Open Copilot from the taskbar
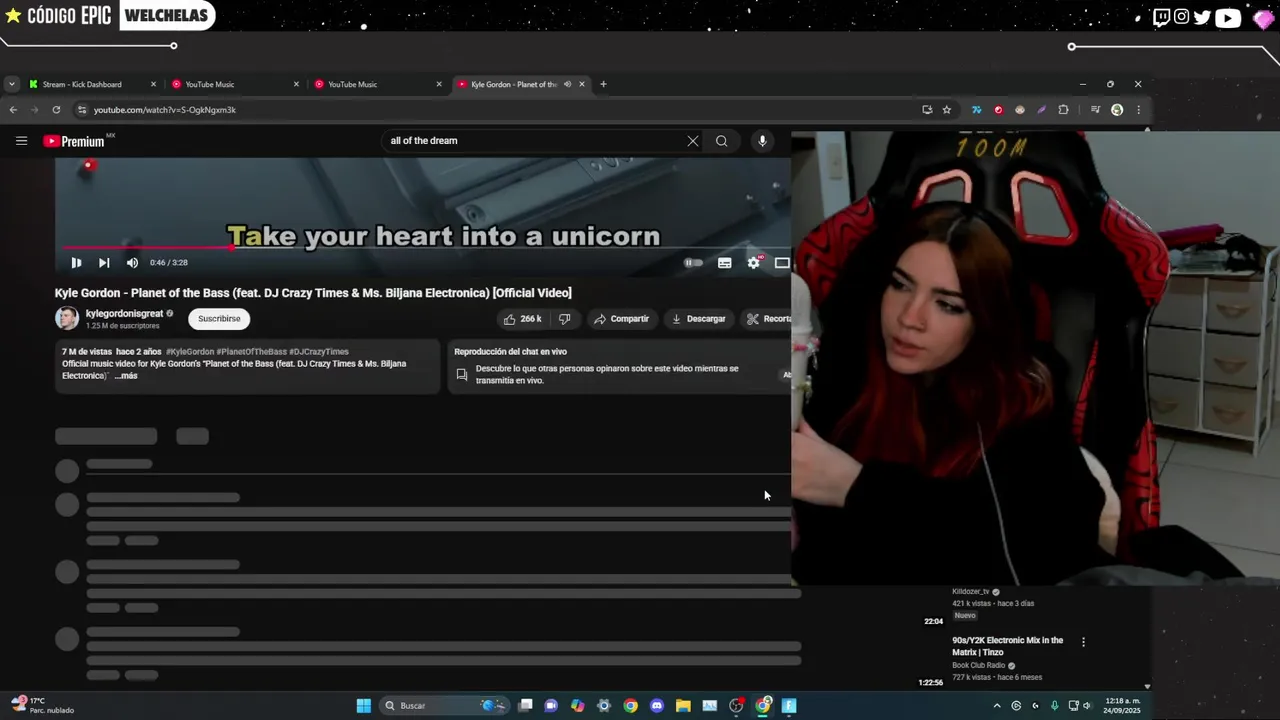 [x=577, y=706]
